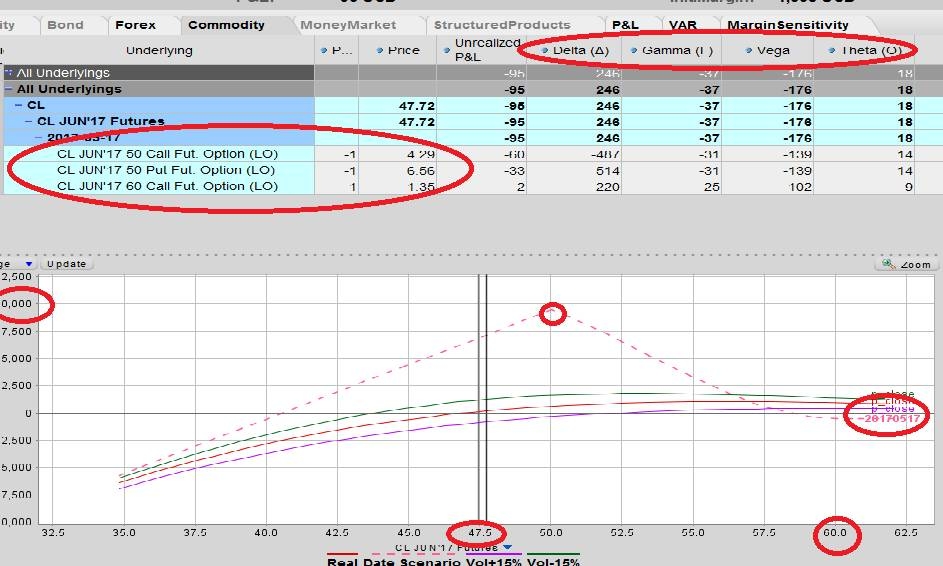Click blue dot icon beside Price header

(x=379, y=51)
